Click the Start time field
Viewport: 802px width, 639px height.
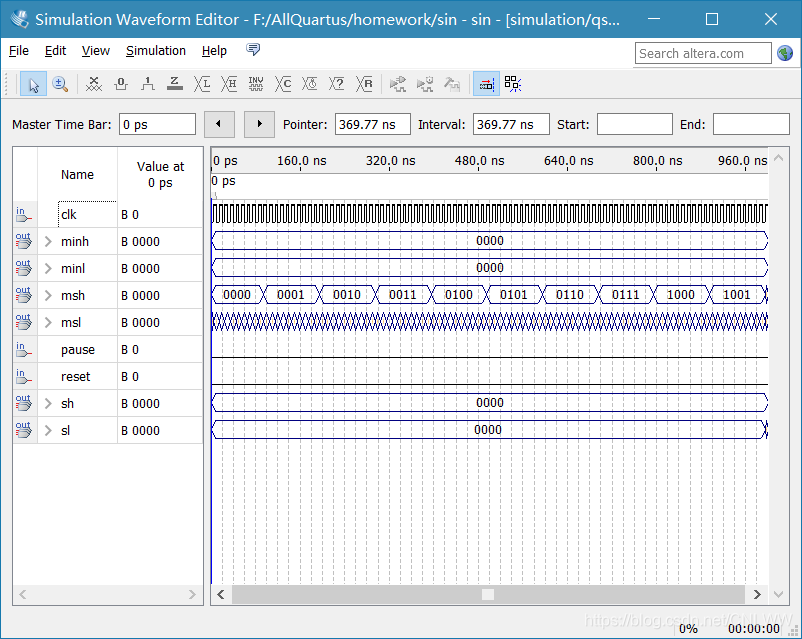[x=634, y=124]
